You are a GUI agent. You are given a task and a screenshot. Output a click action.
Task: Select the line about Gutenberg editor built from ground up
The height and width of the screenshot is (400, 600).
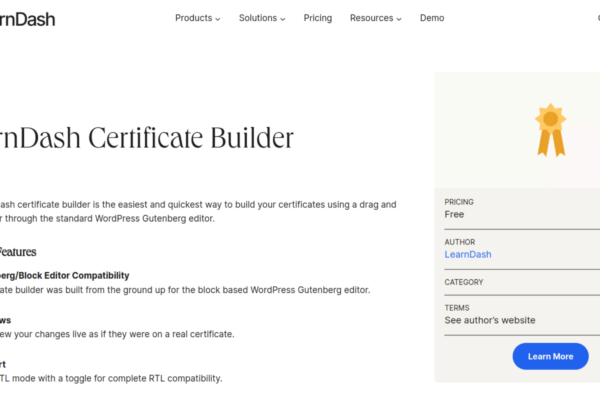click(x=185, y=290)
